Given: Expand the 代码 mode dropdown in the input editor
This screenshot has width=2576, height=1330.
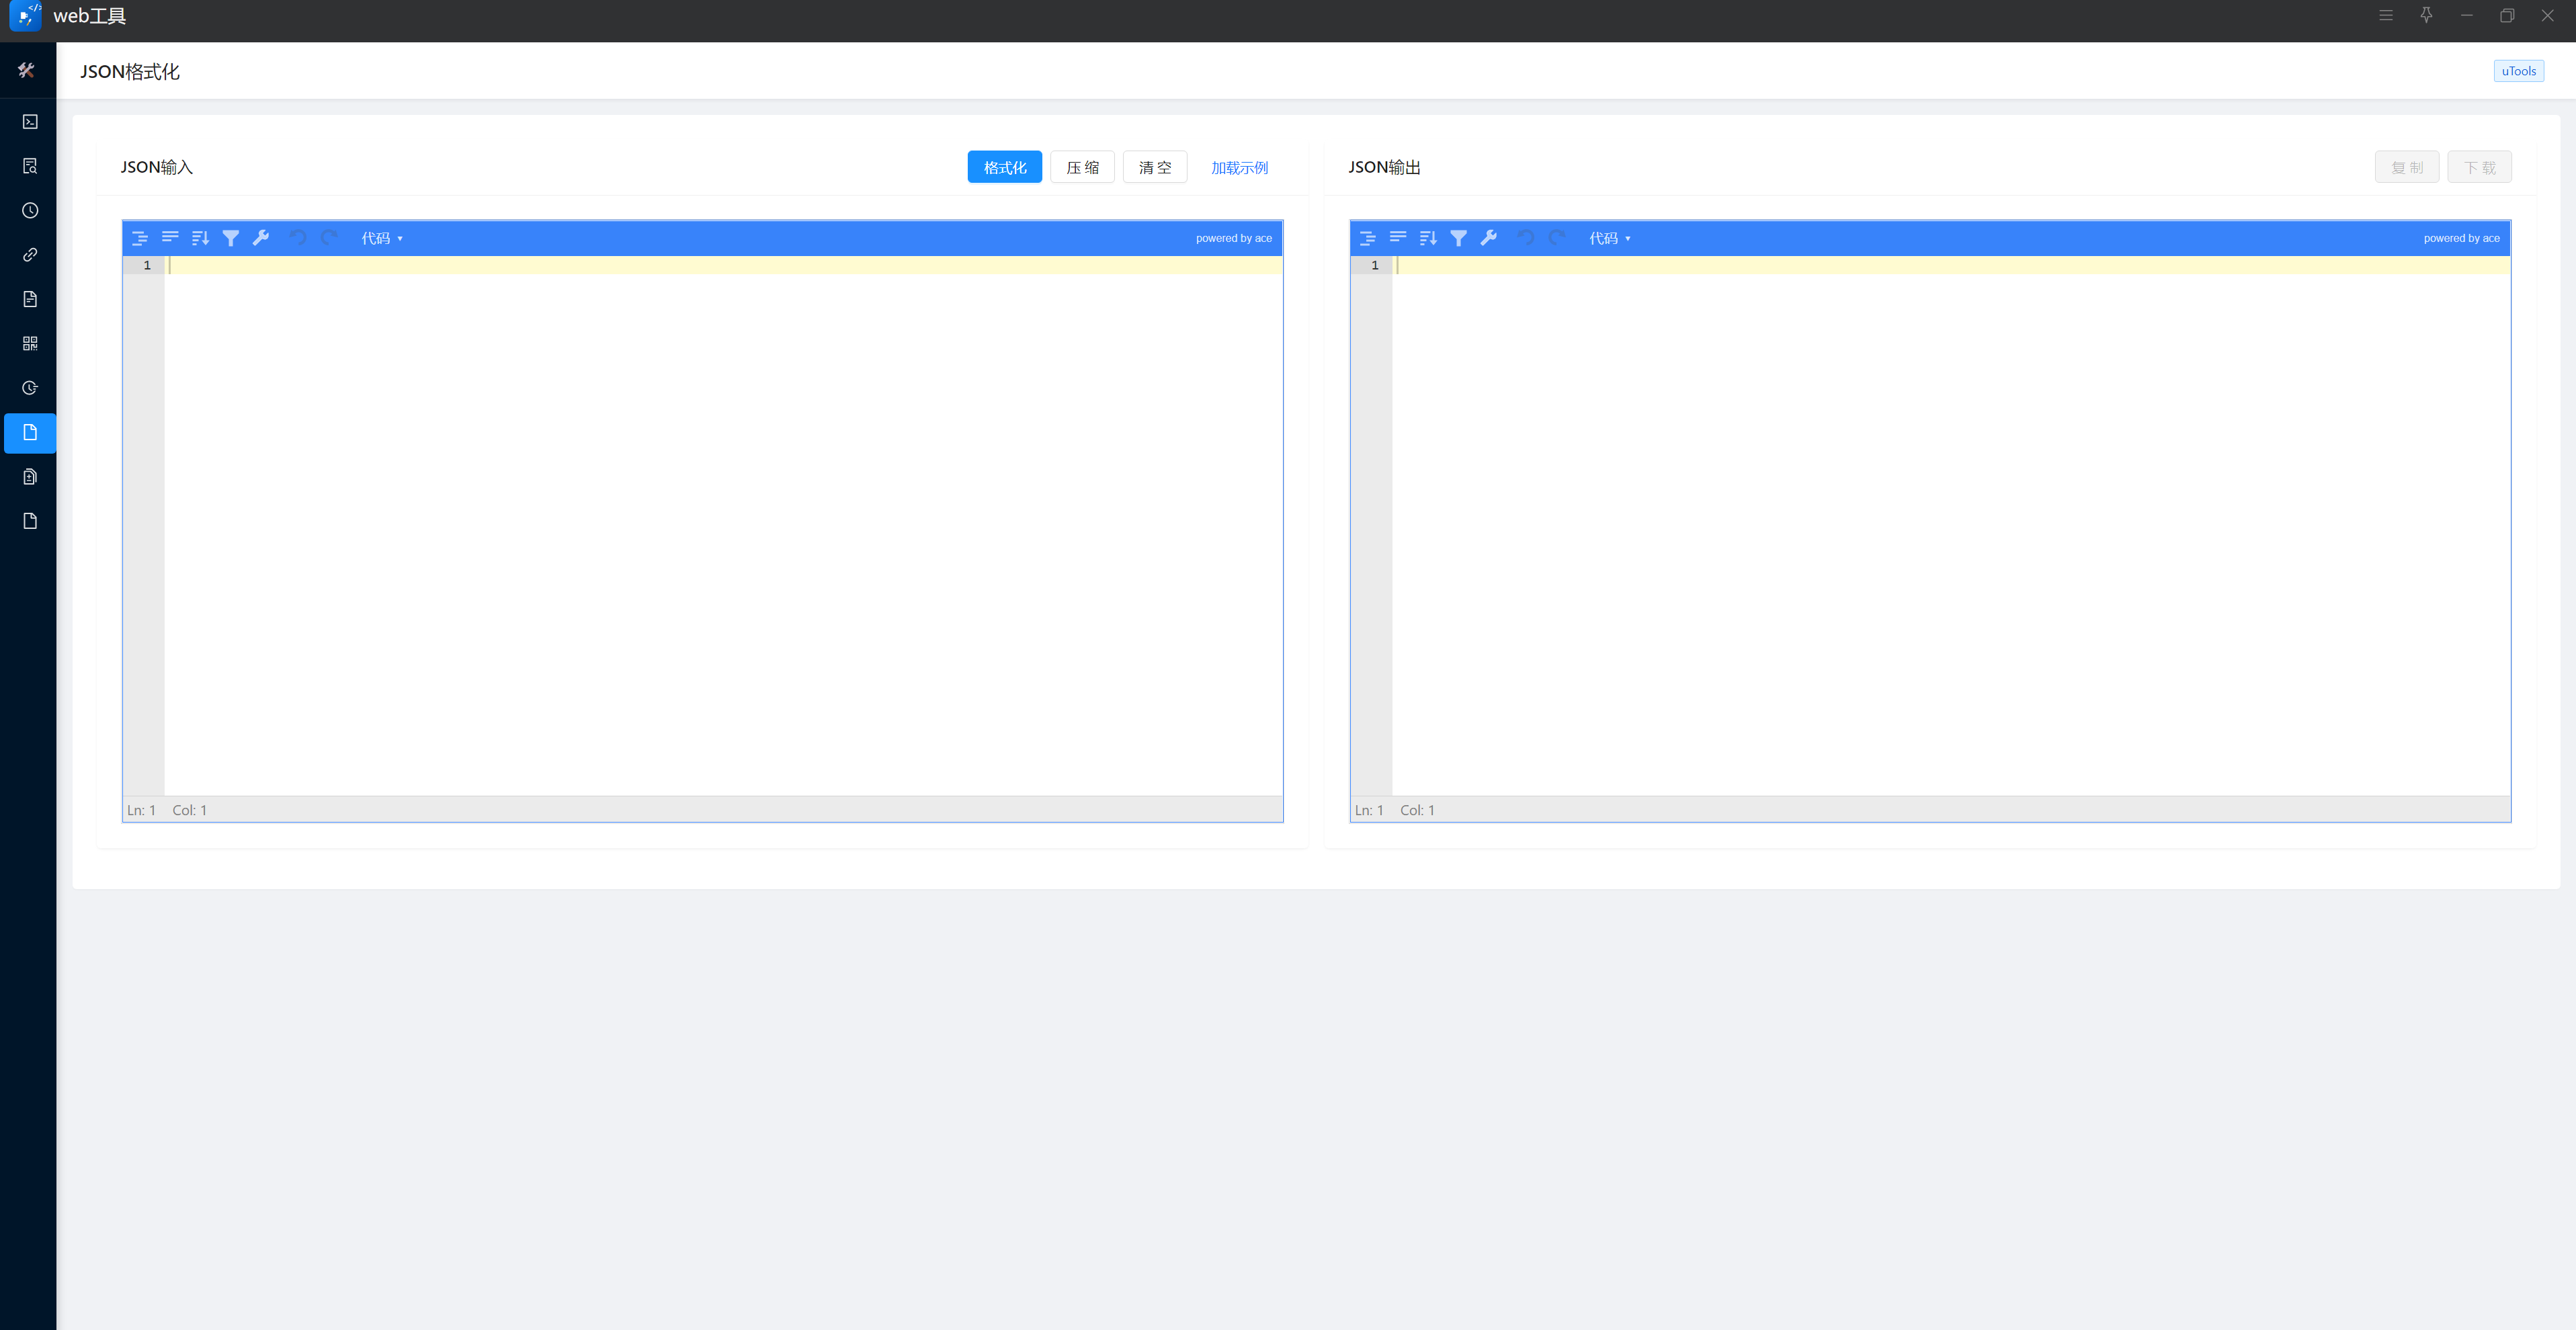Looking at the screenshot, I should tap(382, 238).
